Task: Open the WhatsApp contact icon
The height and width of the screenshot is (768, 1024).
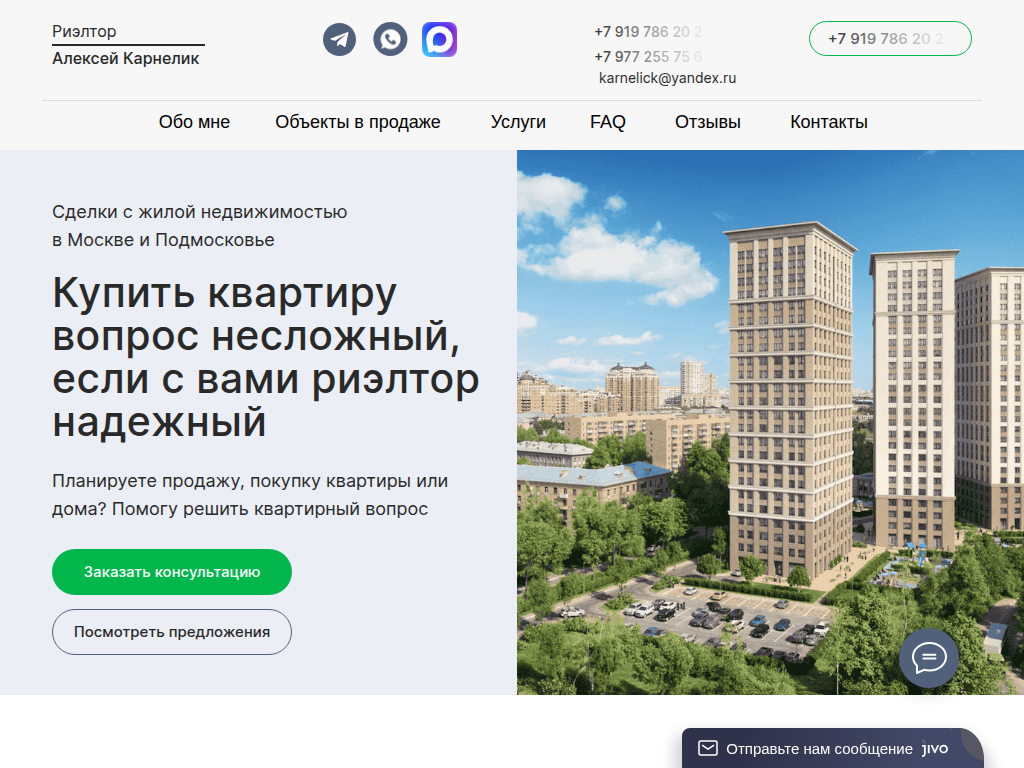Action: click(x=389, y=39)
